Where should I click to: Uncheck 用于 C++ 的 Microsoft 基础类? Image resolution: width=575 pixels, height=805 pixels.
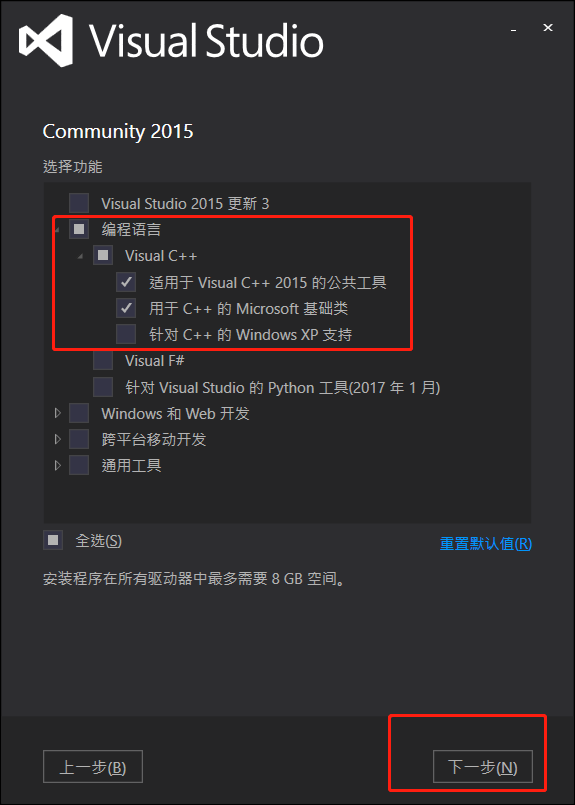point(126,308)
